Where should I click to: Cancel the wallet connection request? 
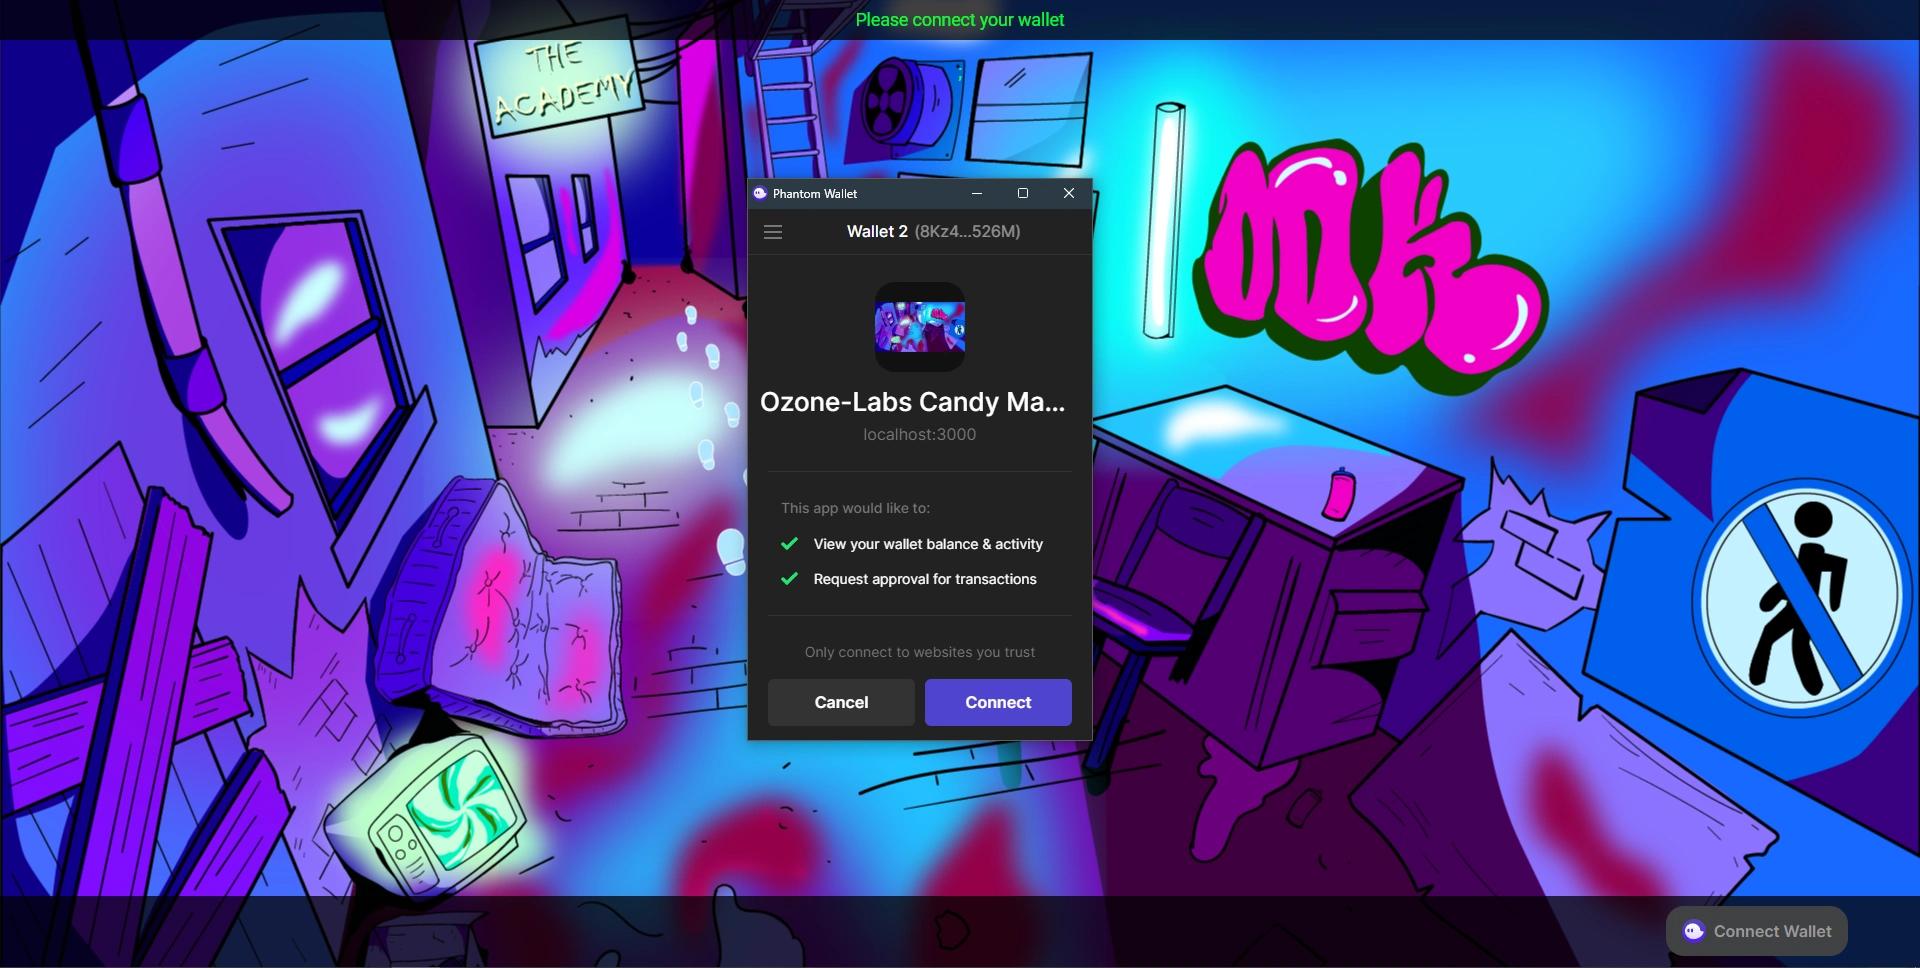(841, 702)
